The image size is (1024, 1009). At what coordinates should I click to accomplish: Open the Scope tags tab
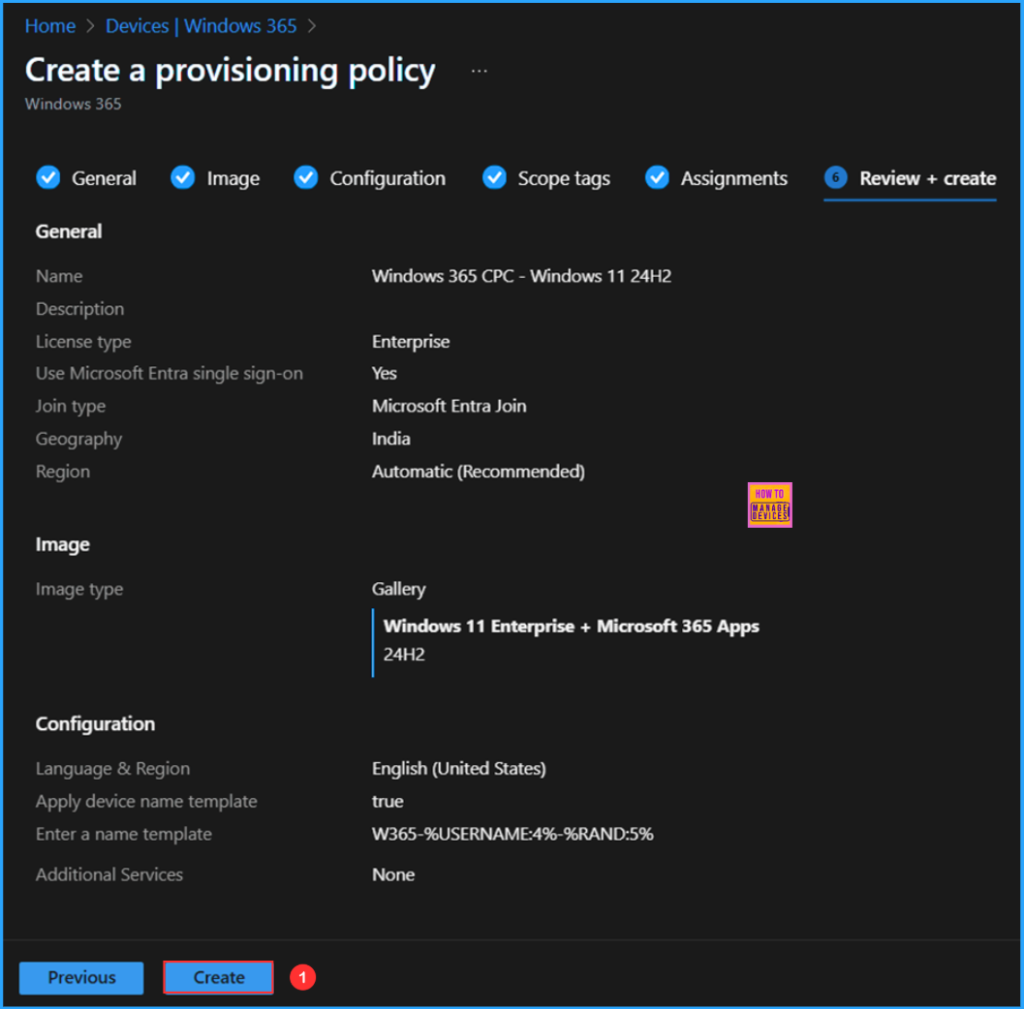[x=564, y=178]
